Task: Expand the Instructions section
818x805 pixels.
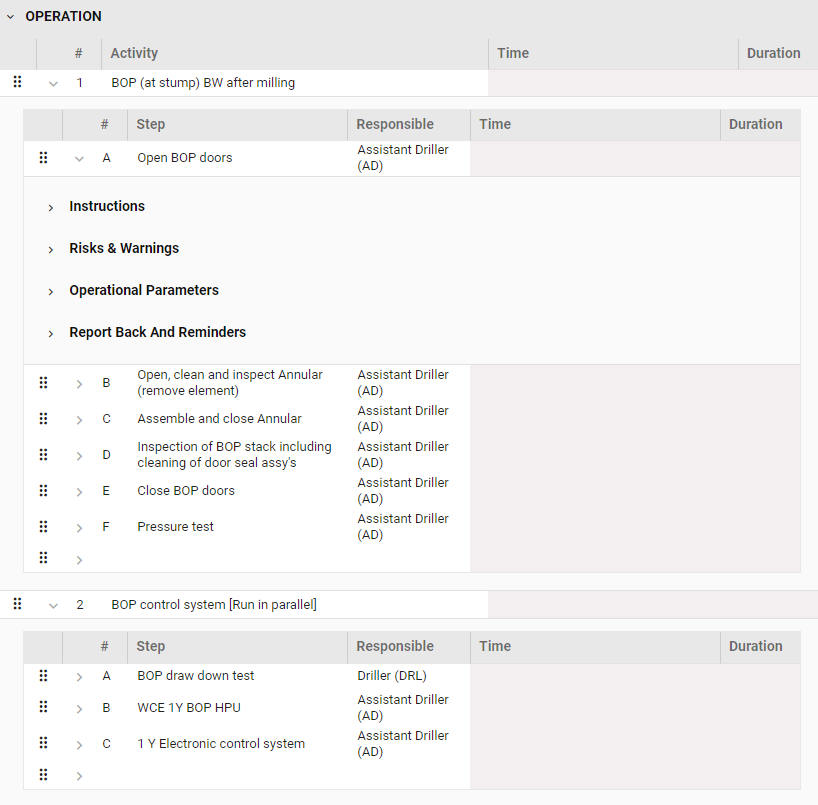Action: pyautogui.click(x=51, y=207)
